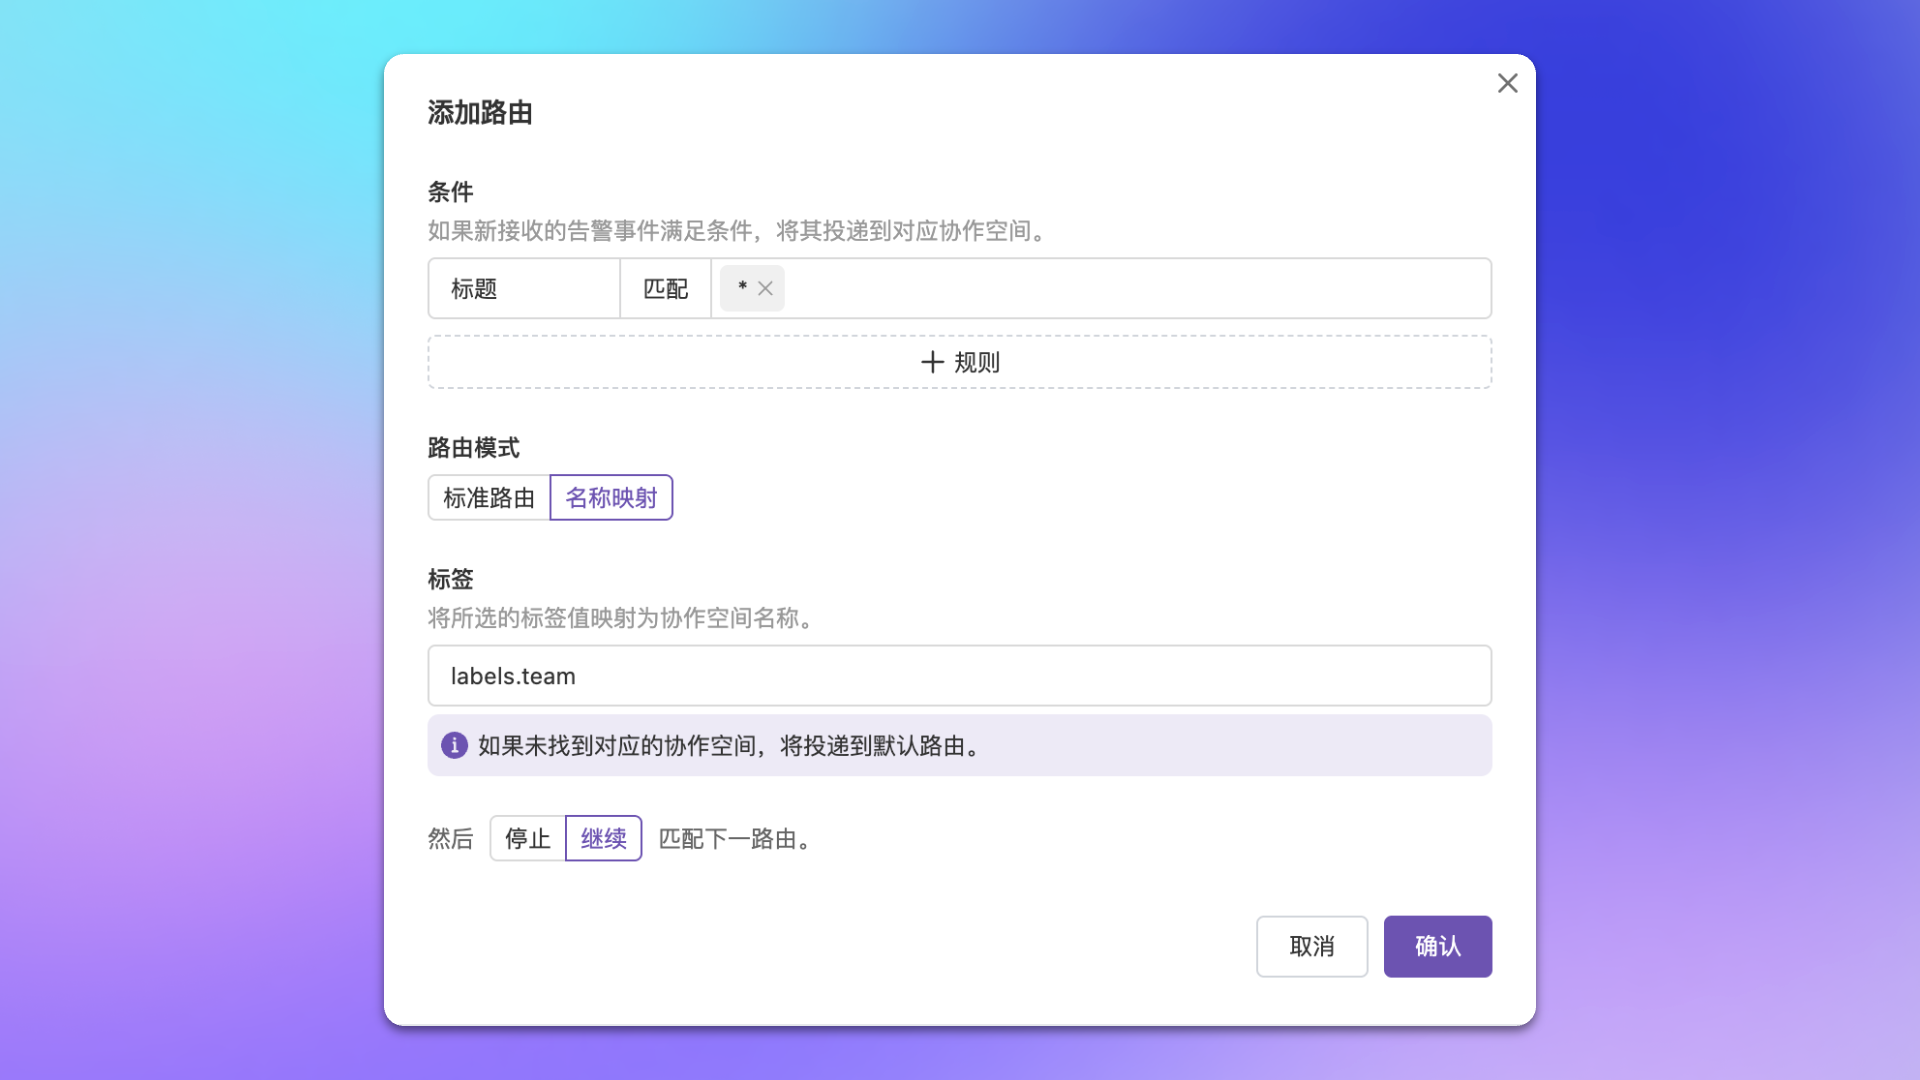
Task: Click the 匹配下一路由 text
Action: click(734, 839)
